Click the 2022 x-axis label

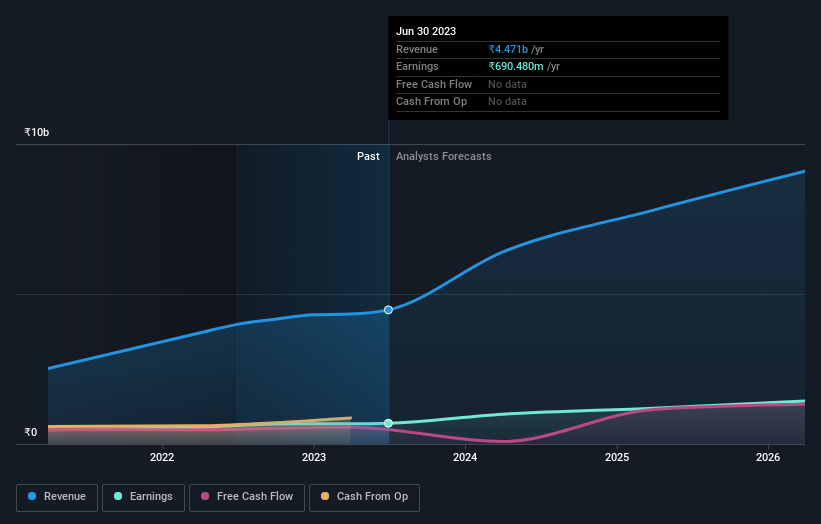(162, 457)
